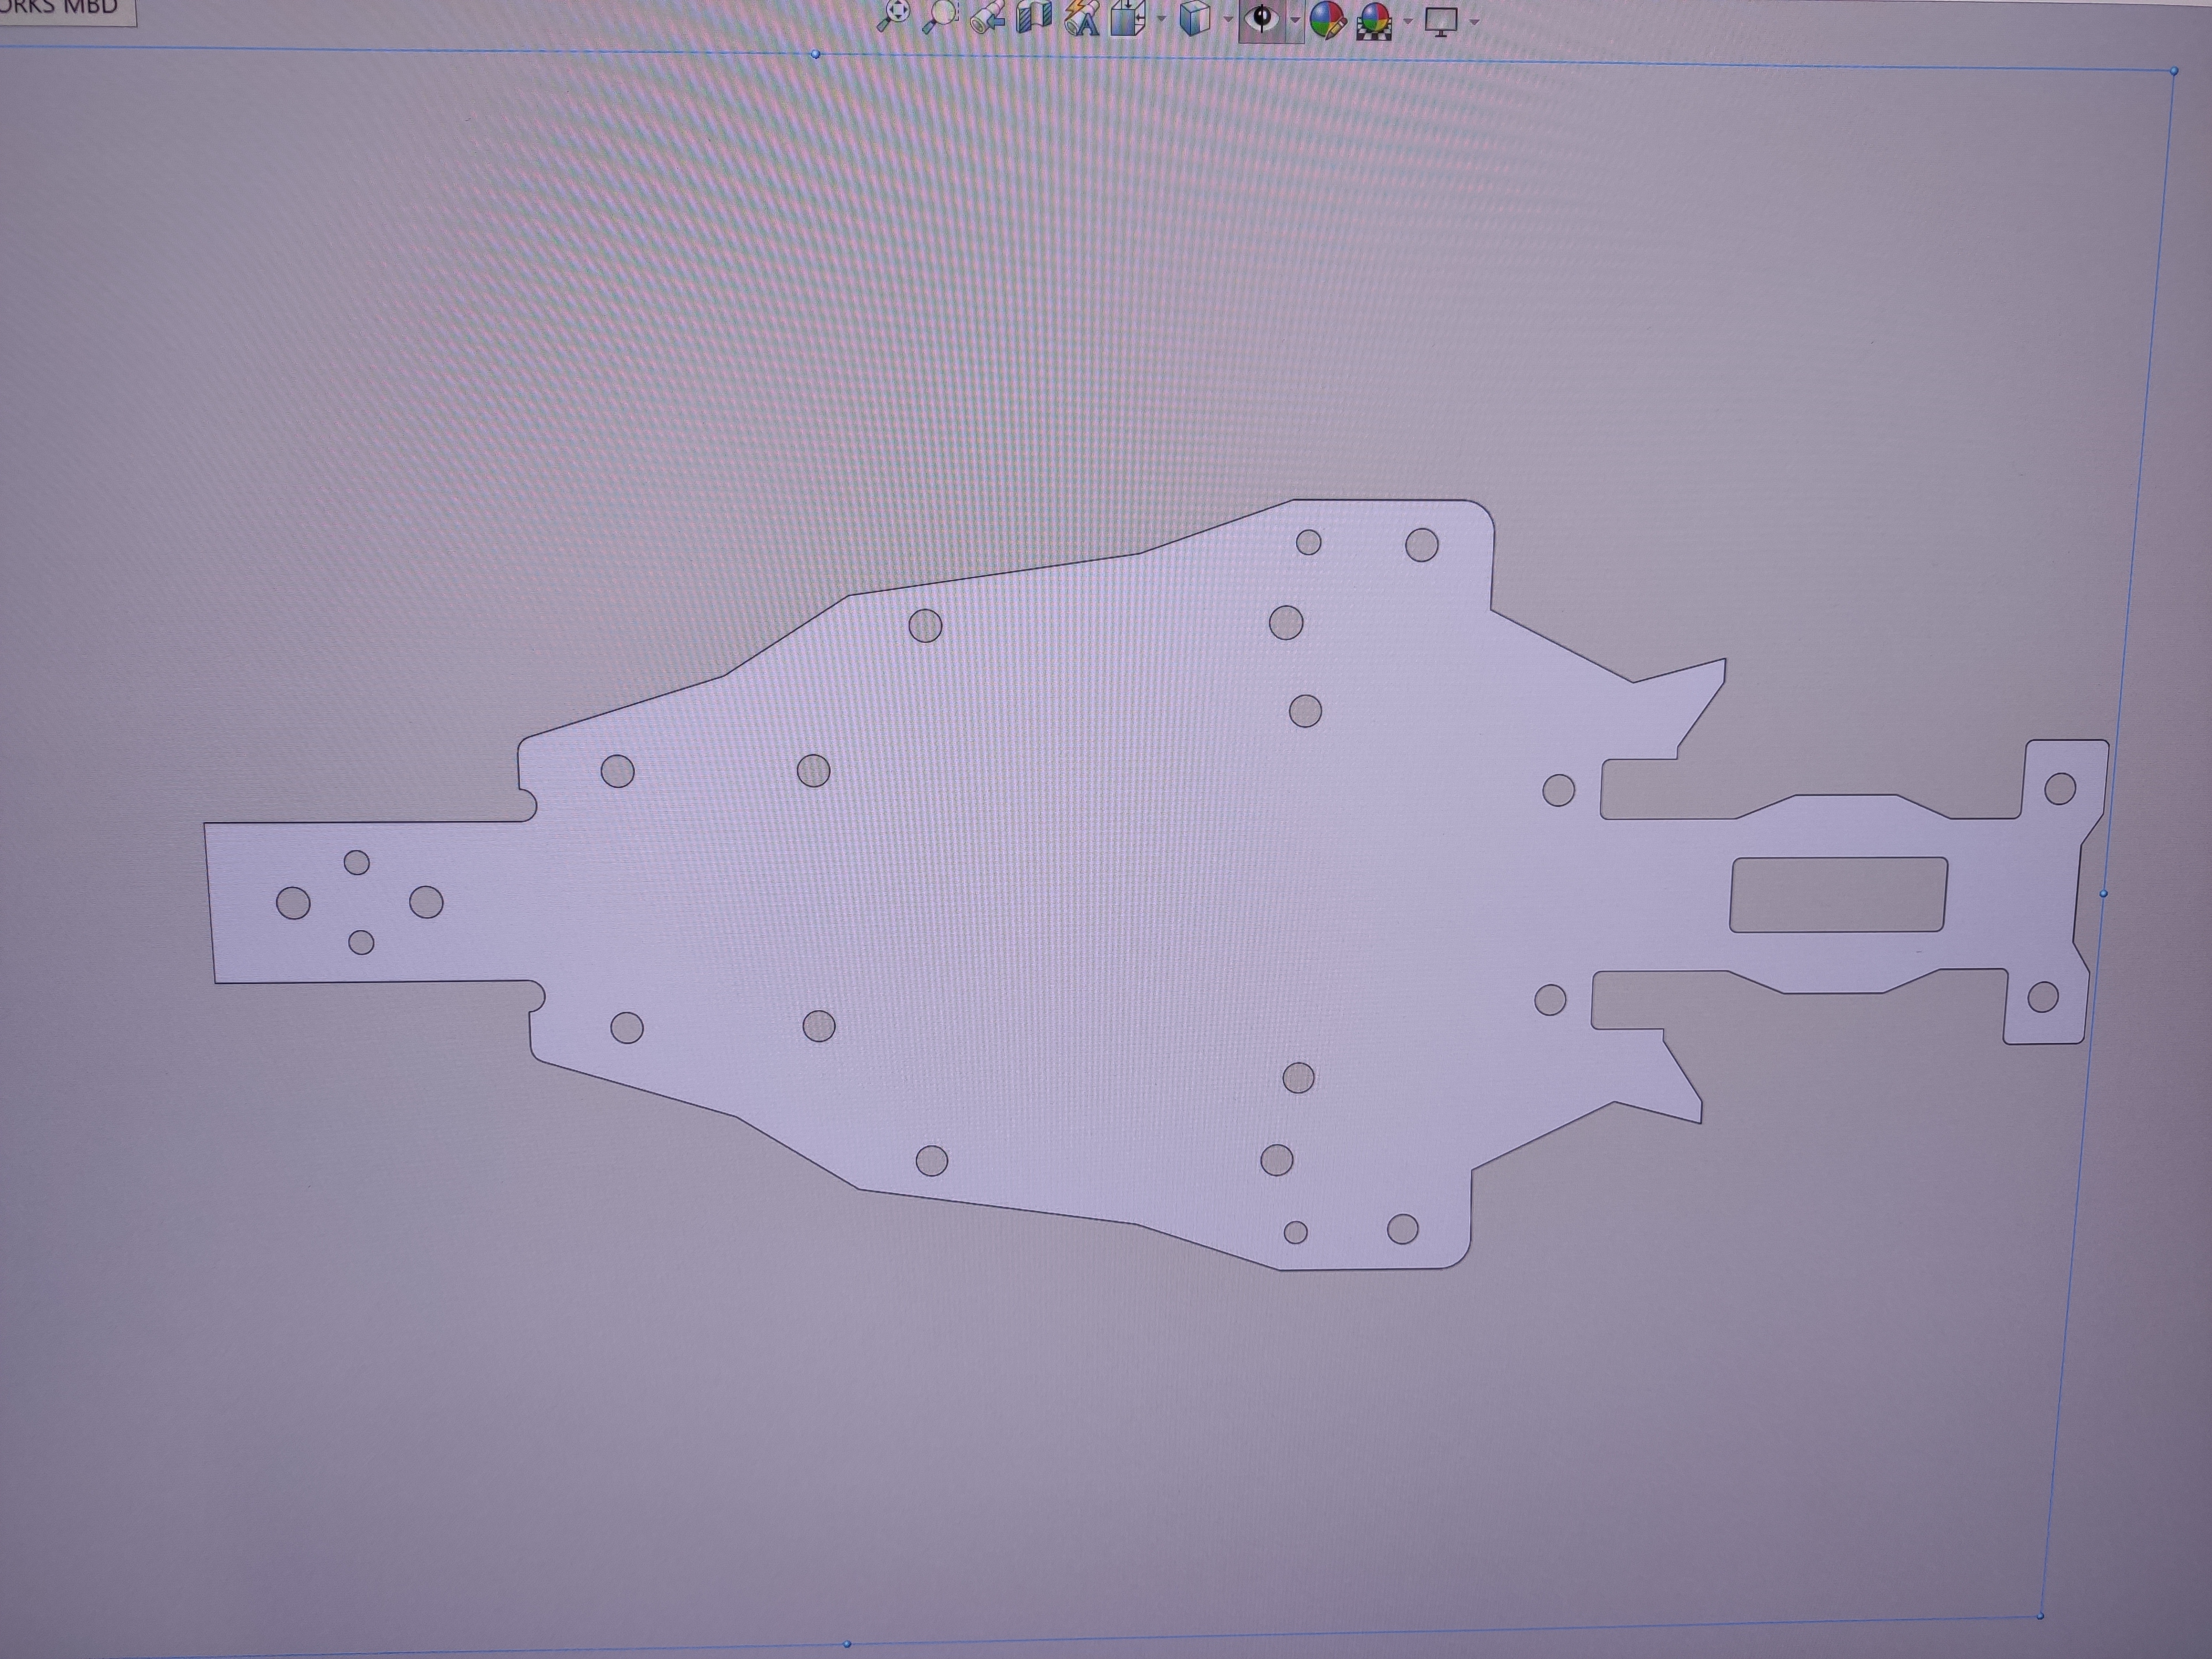Open the View Settings dropdown arrow

pos(1474,22)
